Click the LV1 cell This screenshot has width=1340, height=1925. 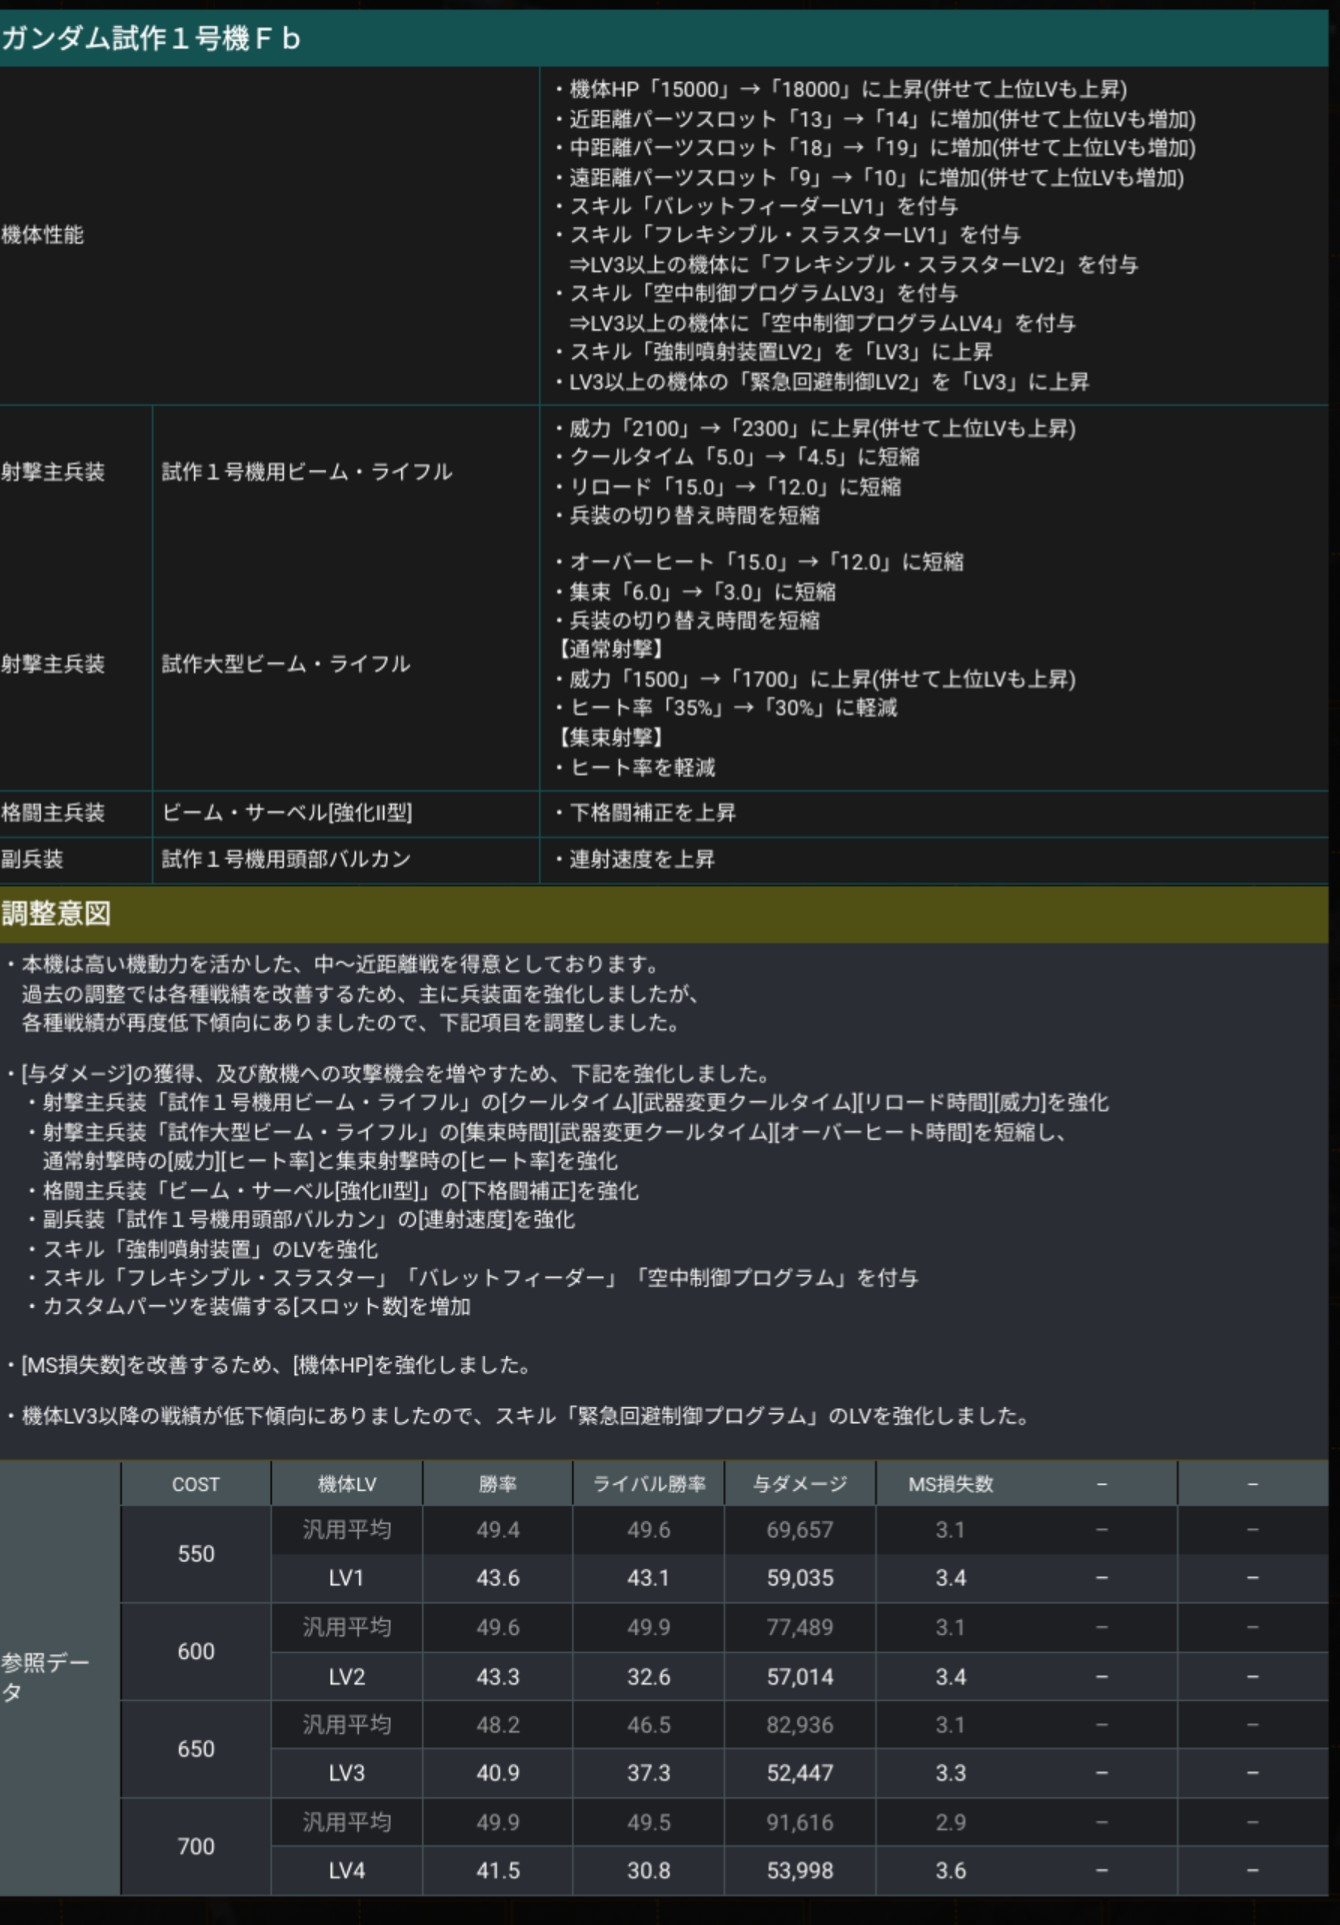click(347, 1578)
